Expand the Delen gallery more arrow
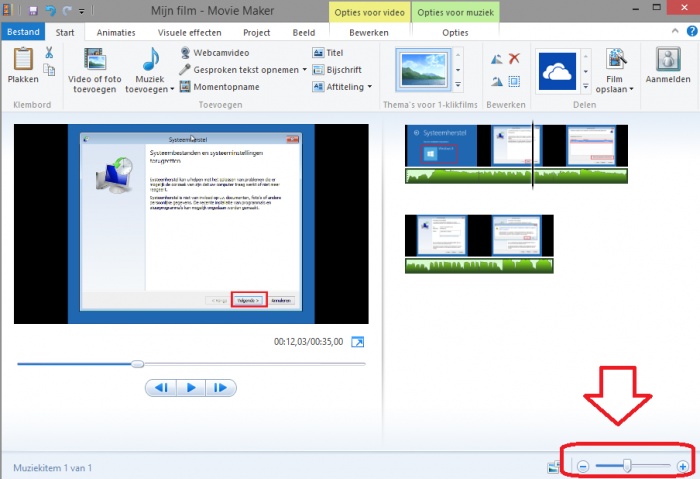Viewport: 700px width, 479px height. pyautogui.click(x=586, y=86)
